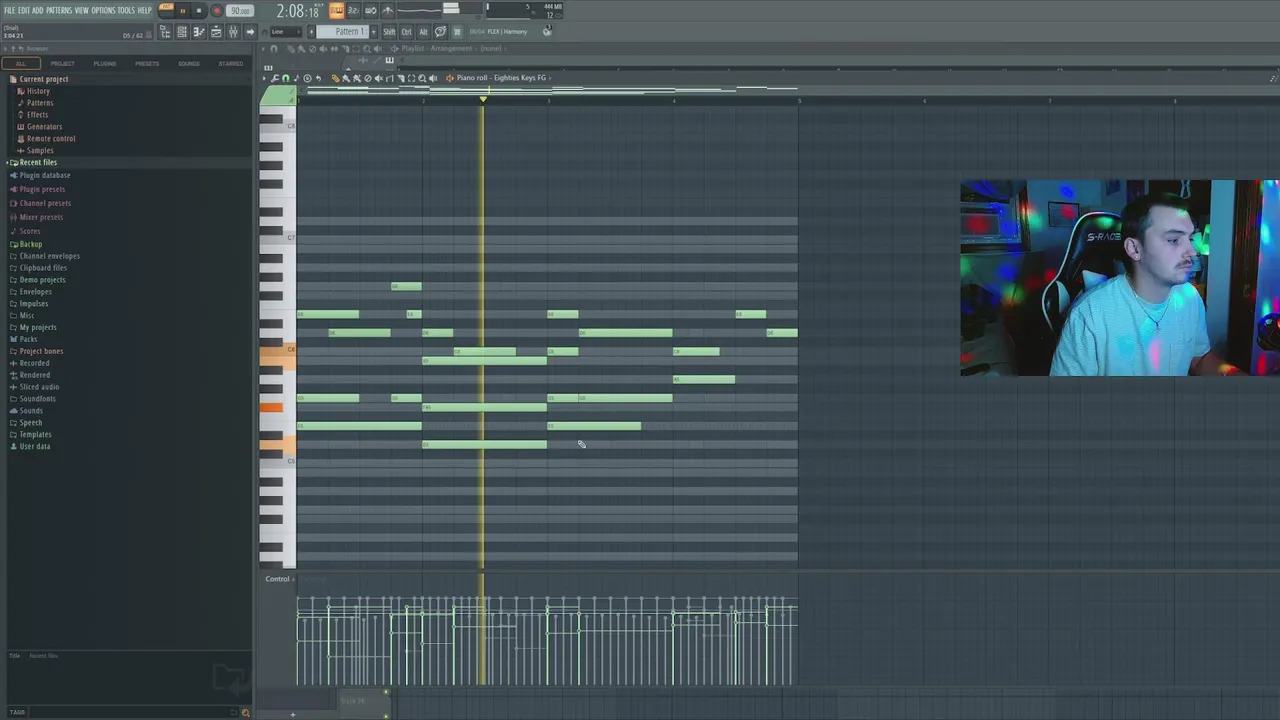
Task: Open the TOOLS menu
Action: click(126, 10)
